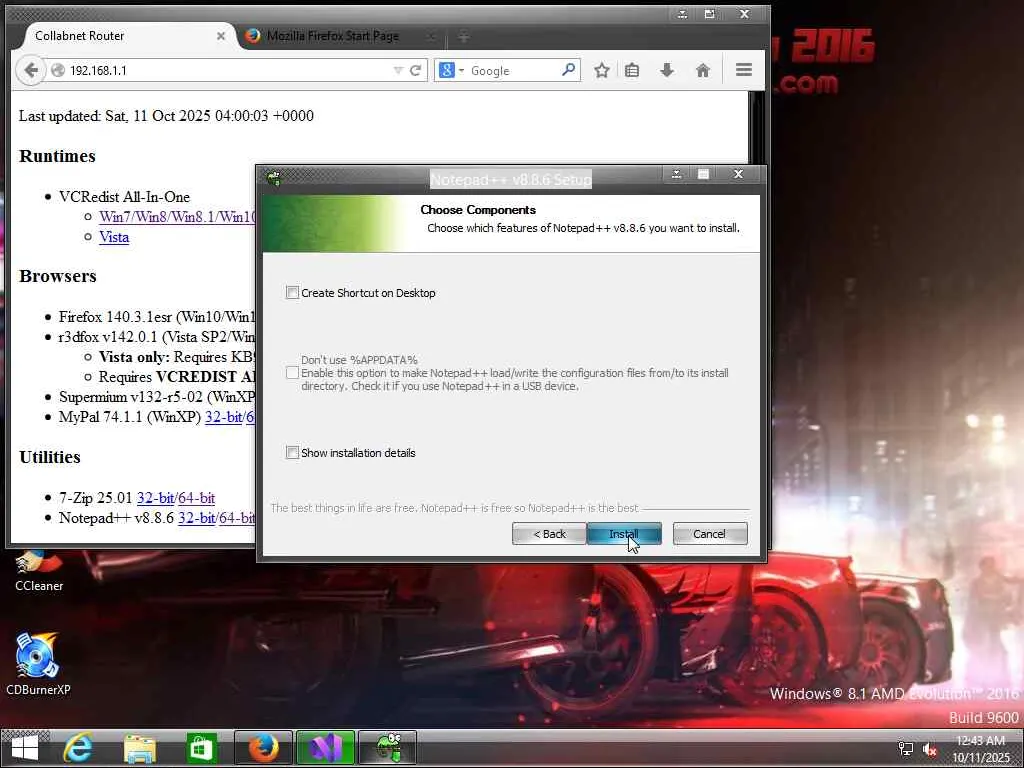The width and height of the screenshot is (1024, 768).
Task: Open the downloads arrow icon
Action: coord(666,70)
